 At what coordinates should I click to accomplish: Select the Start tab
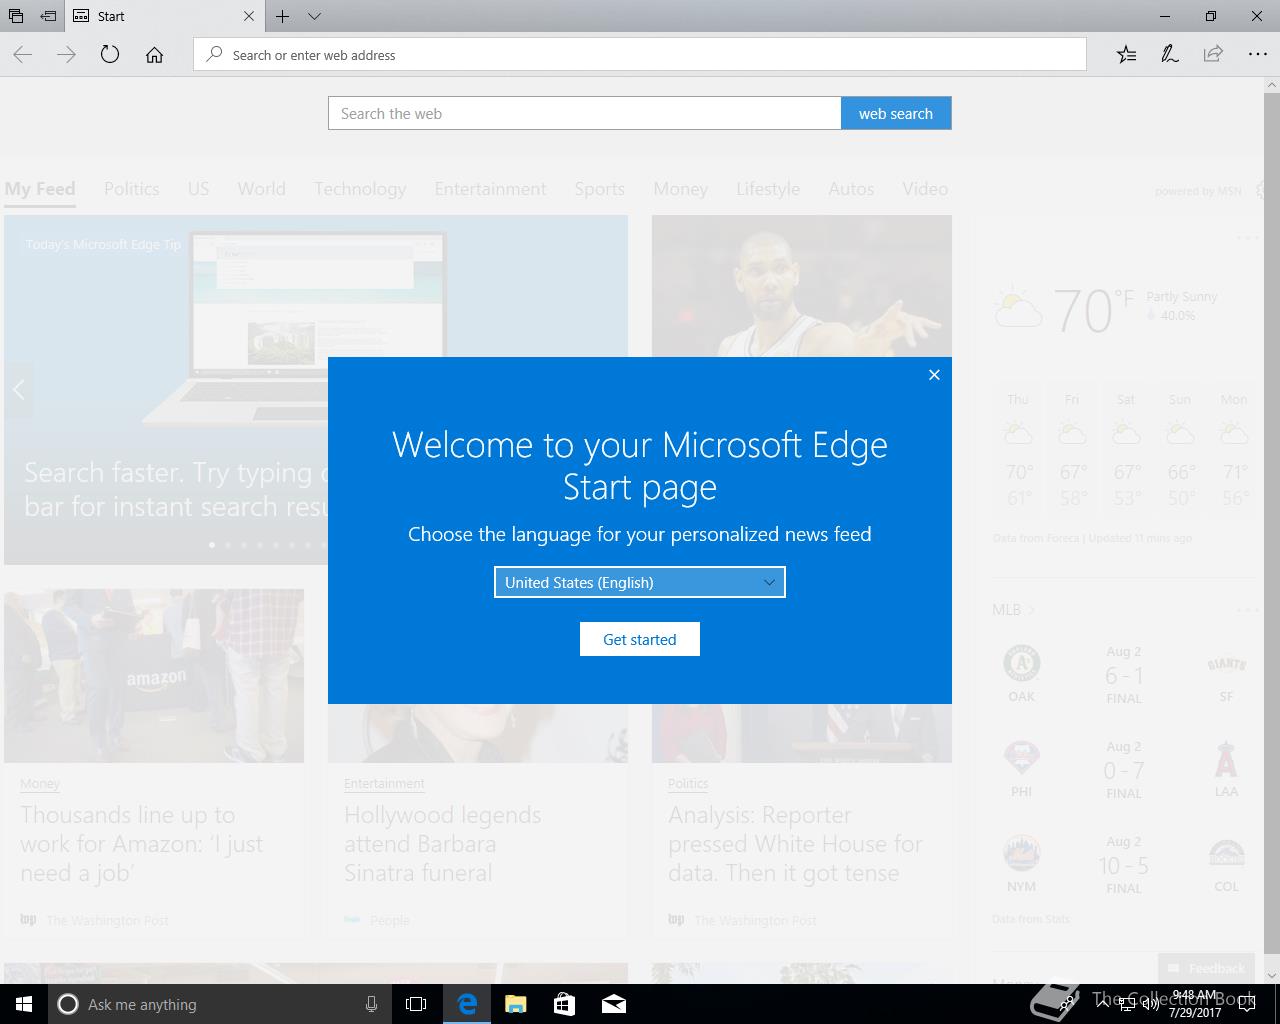point(165,16)
